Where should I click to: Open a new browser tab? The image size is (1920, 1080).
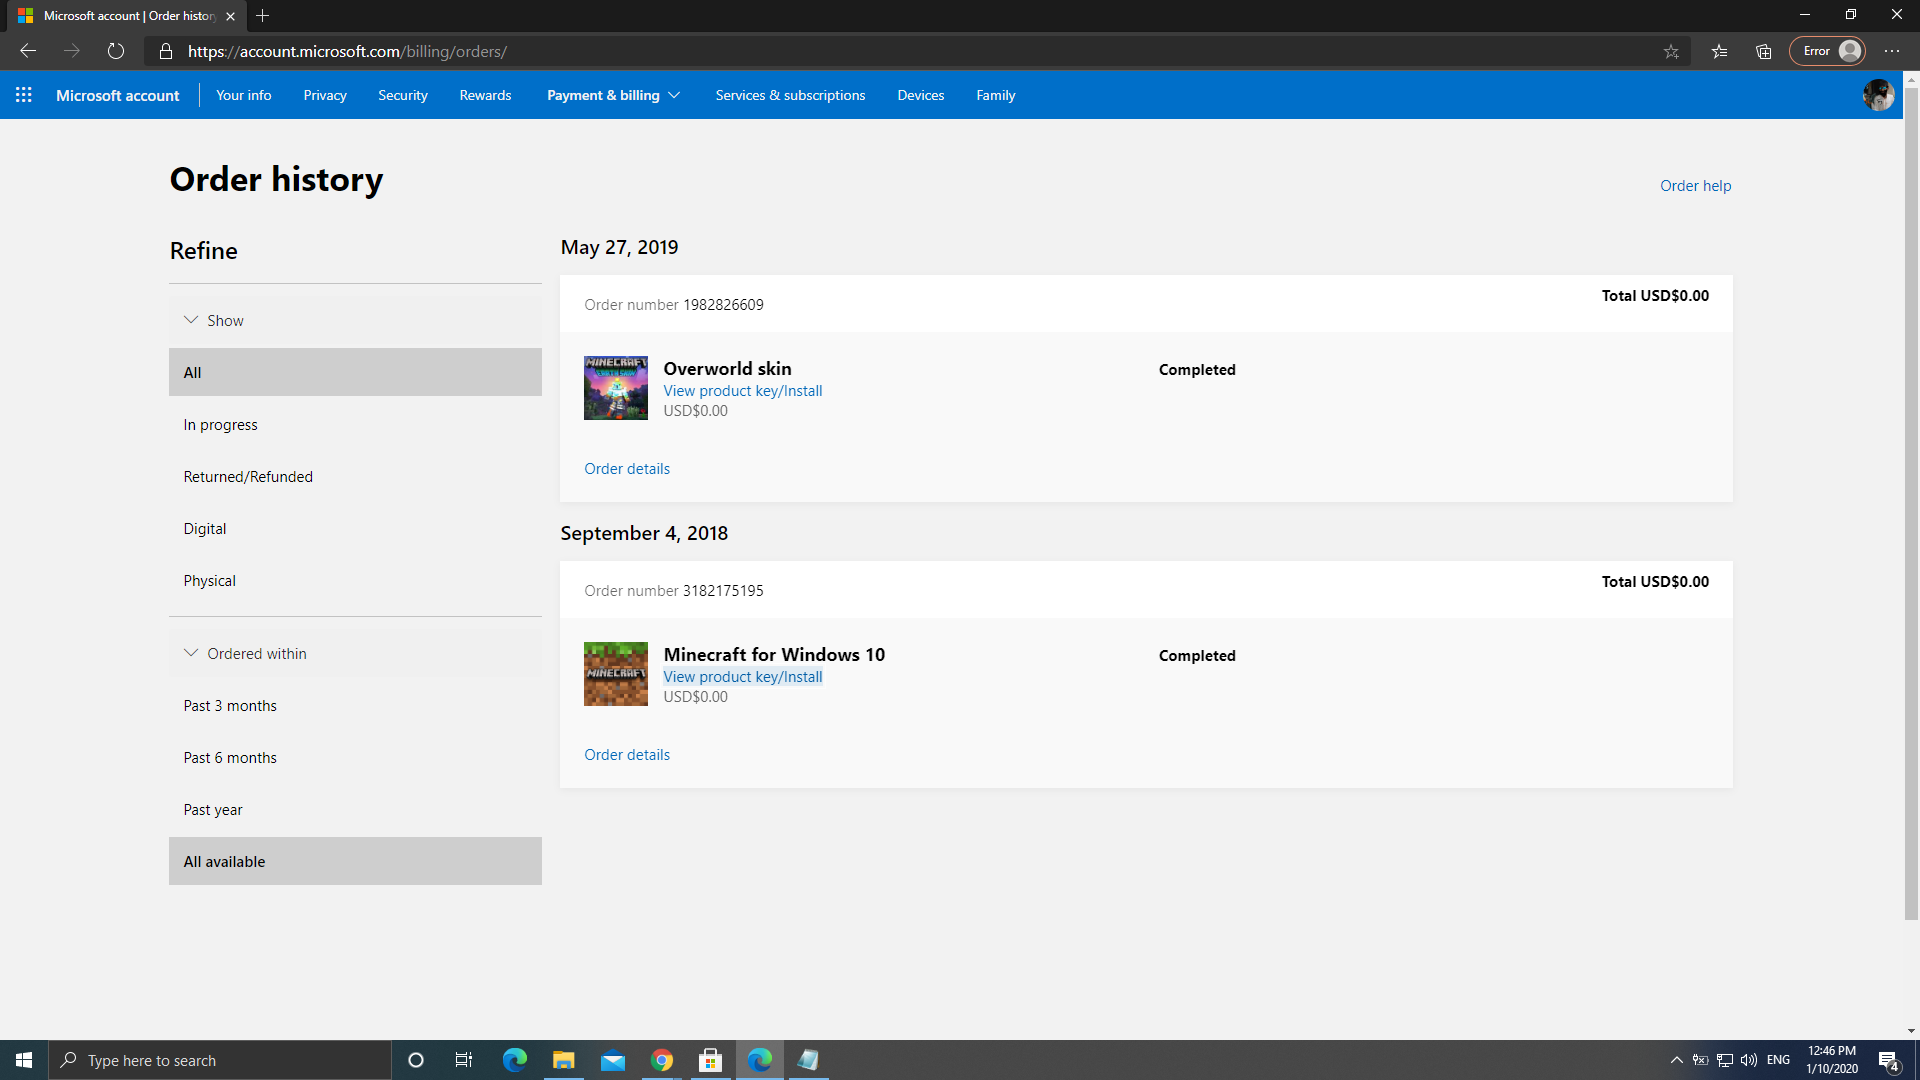pos(263,16)
